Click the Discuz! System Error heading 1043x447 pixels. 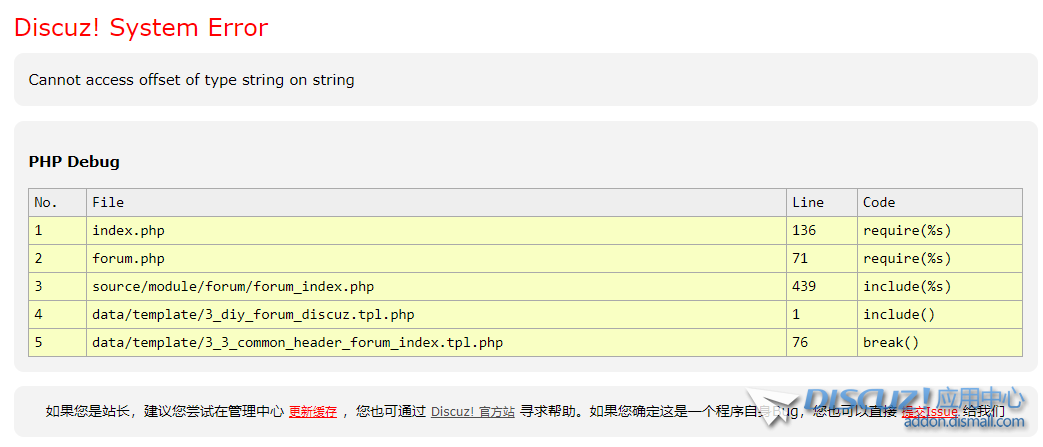[141, 28]
